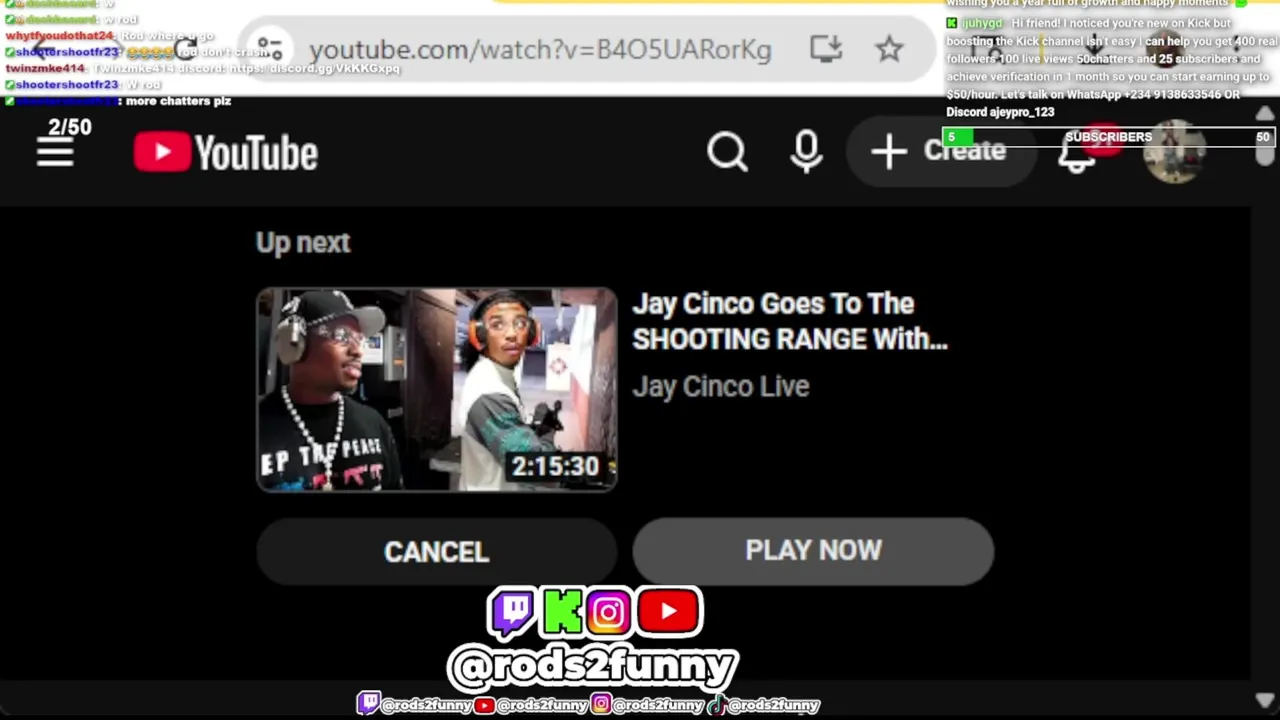Click the browser site settings icon

[x=270, y=49]
